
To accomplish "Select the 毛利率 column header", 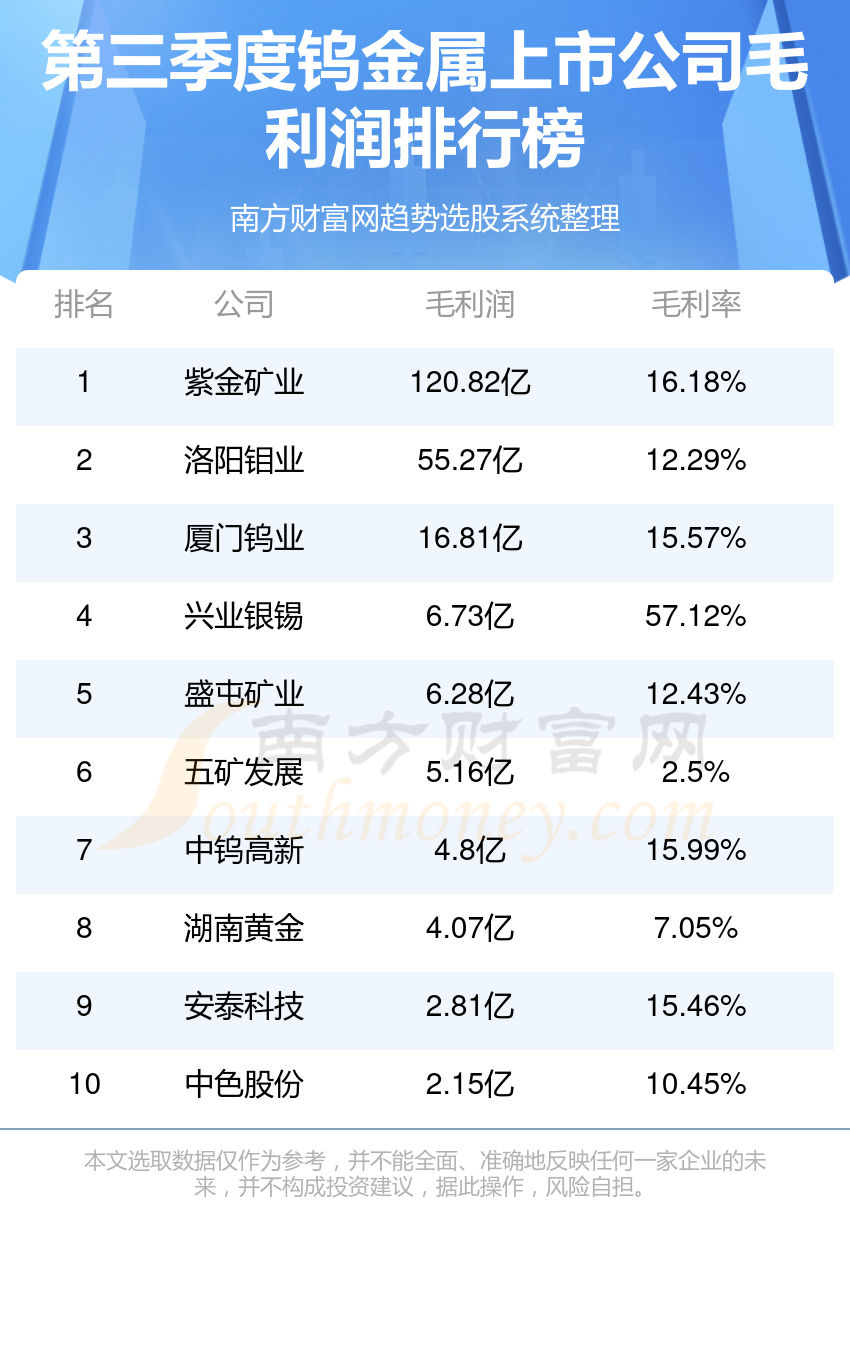I will 696,304.
